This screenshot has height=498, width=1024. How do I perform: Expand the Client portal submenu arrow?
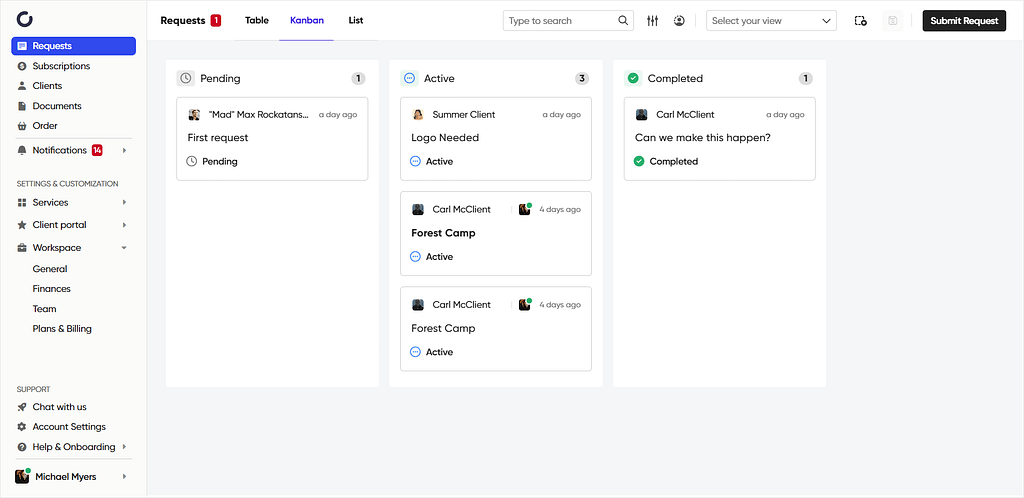tap(124, 225)
